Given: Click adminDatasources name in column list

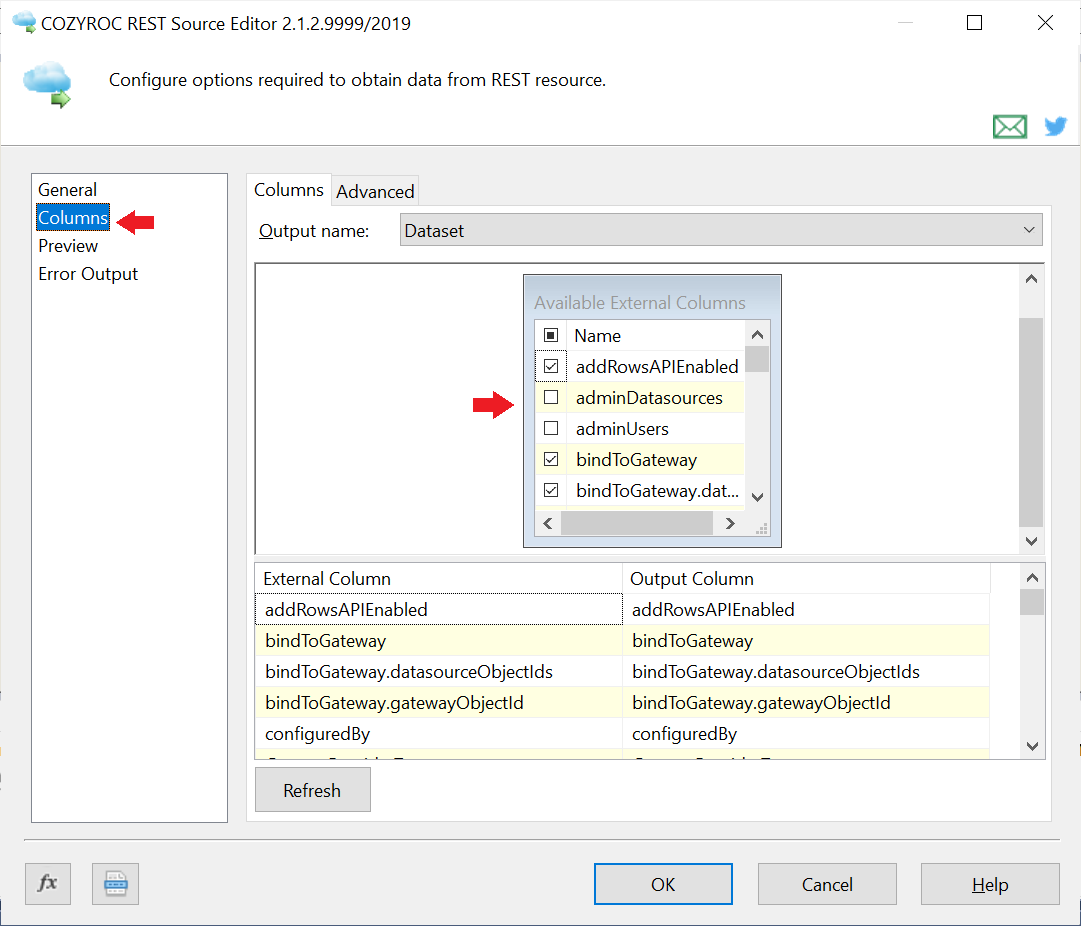Looking at the screenshot, I should (x=649, y=398).
